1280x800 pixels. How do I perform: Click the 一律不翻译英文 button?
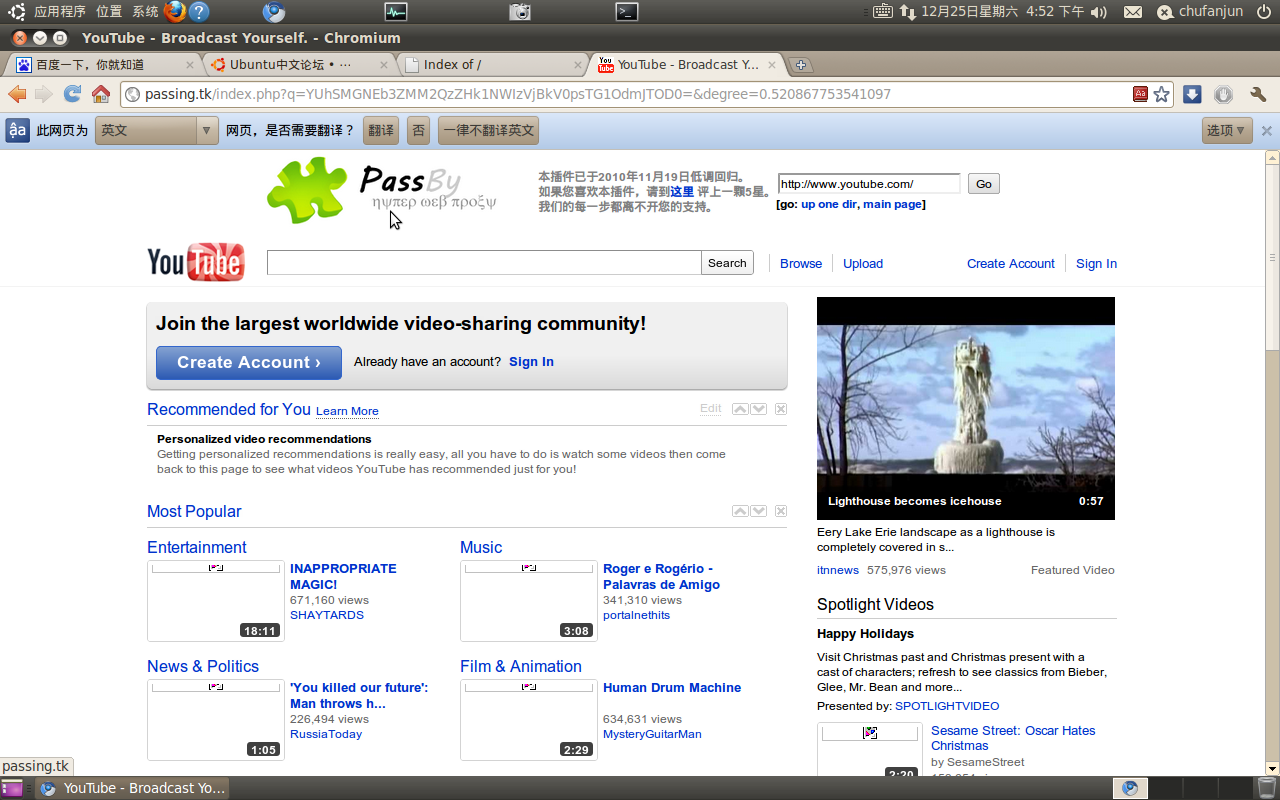[489, 130]
